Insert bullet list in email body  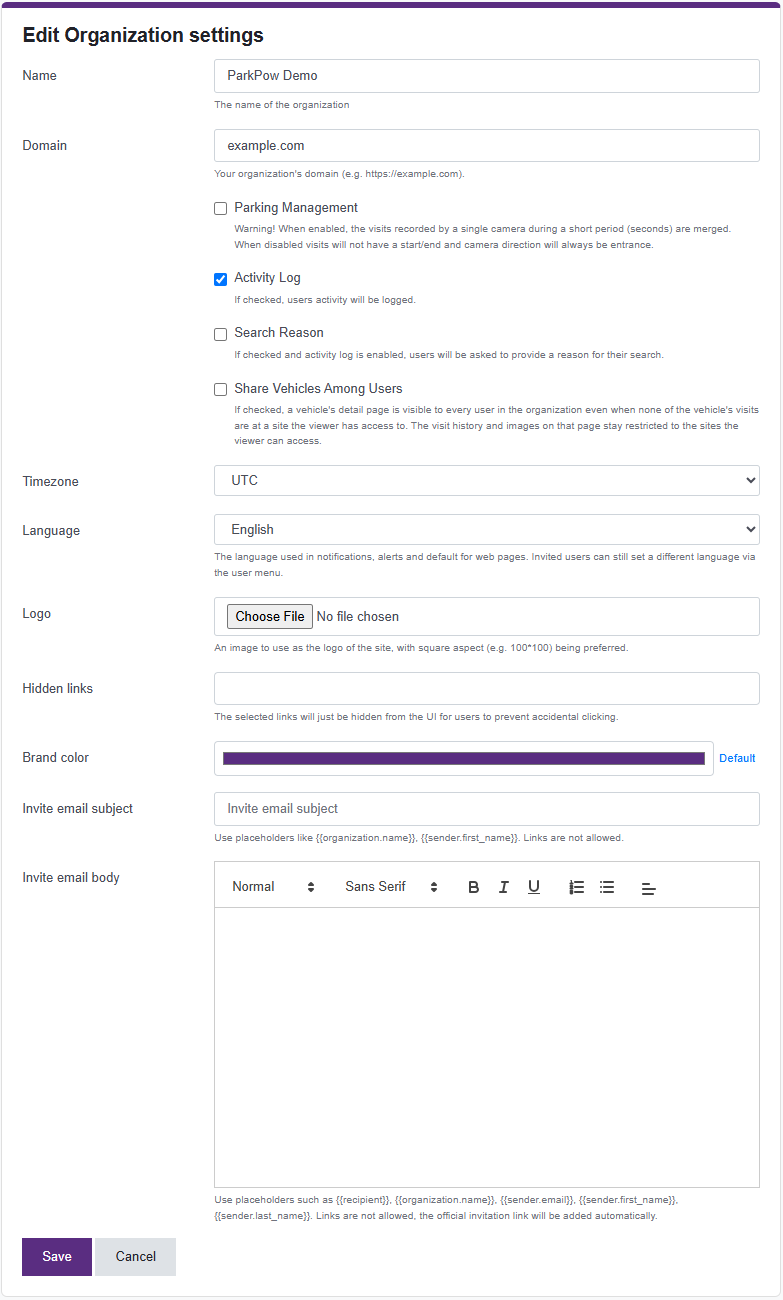(x=607, y=887)
